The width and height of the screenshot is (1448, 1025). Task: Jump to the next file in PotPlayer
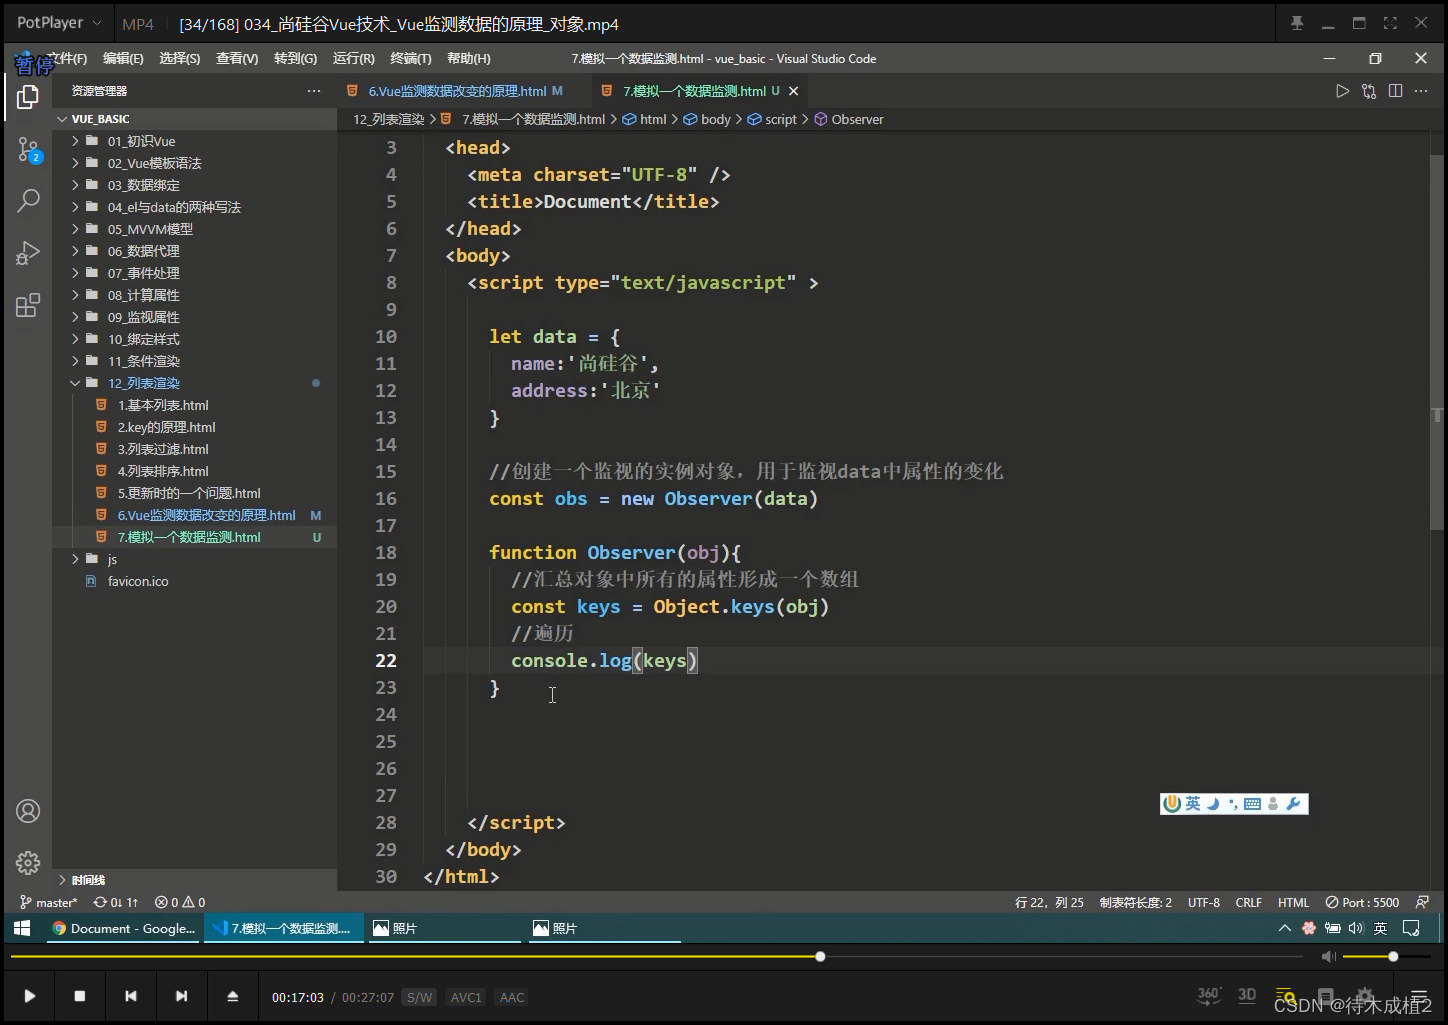[x=181, y=996]
